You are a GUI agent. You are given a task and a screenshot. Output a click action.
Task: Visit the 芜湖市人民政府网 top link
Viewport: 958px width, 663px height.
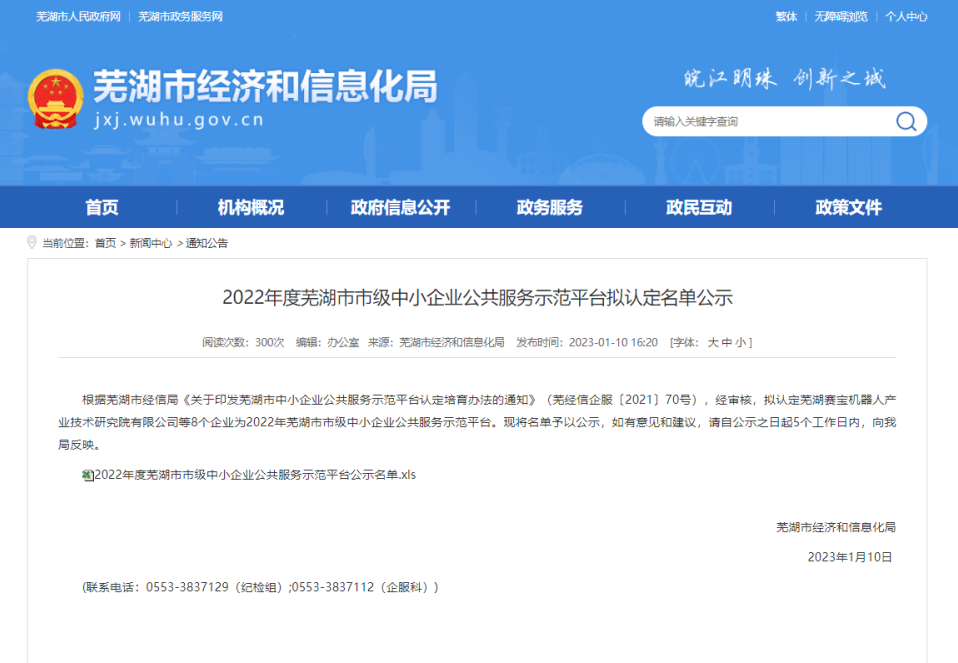coord(78,17)
